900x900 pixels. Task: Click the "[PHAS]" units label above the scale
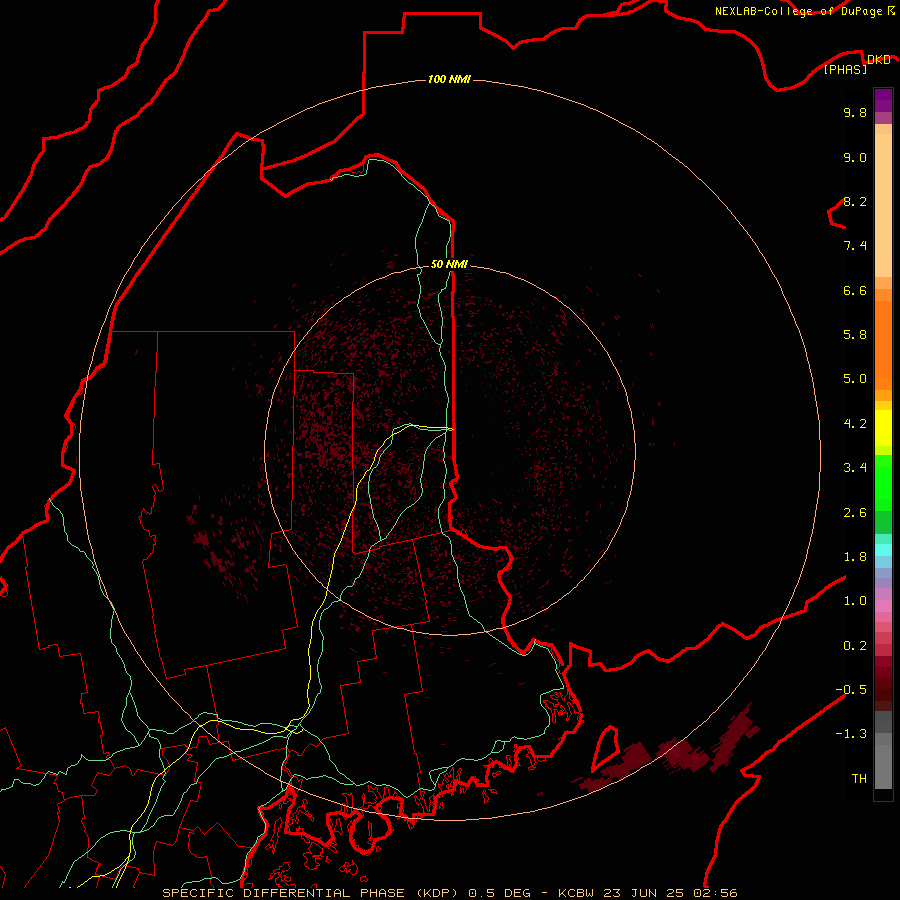(845, 69)
